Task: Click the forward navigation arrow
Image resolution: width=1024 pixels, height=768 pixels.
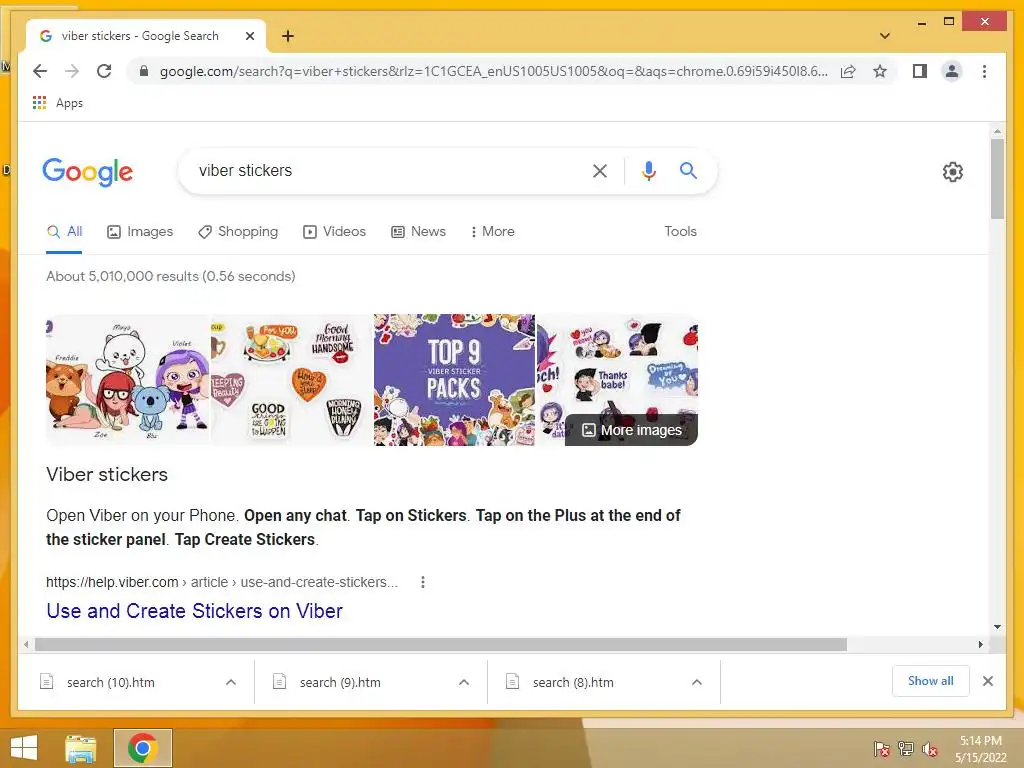Action: point(72,71)
